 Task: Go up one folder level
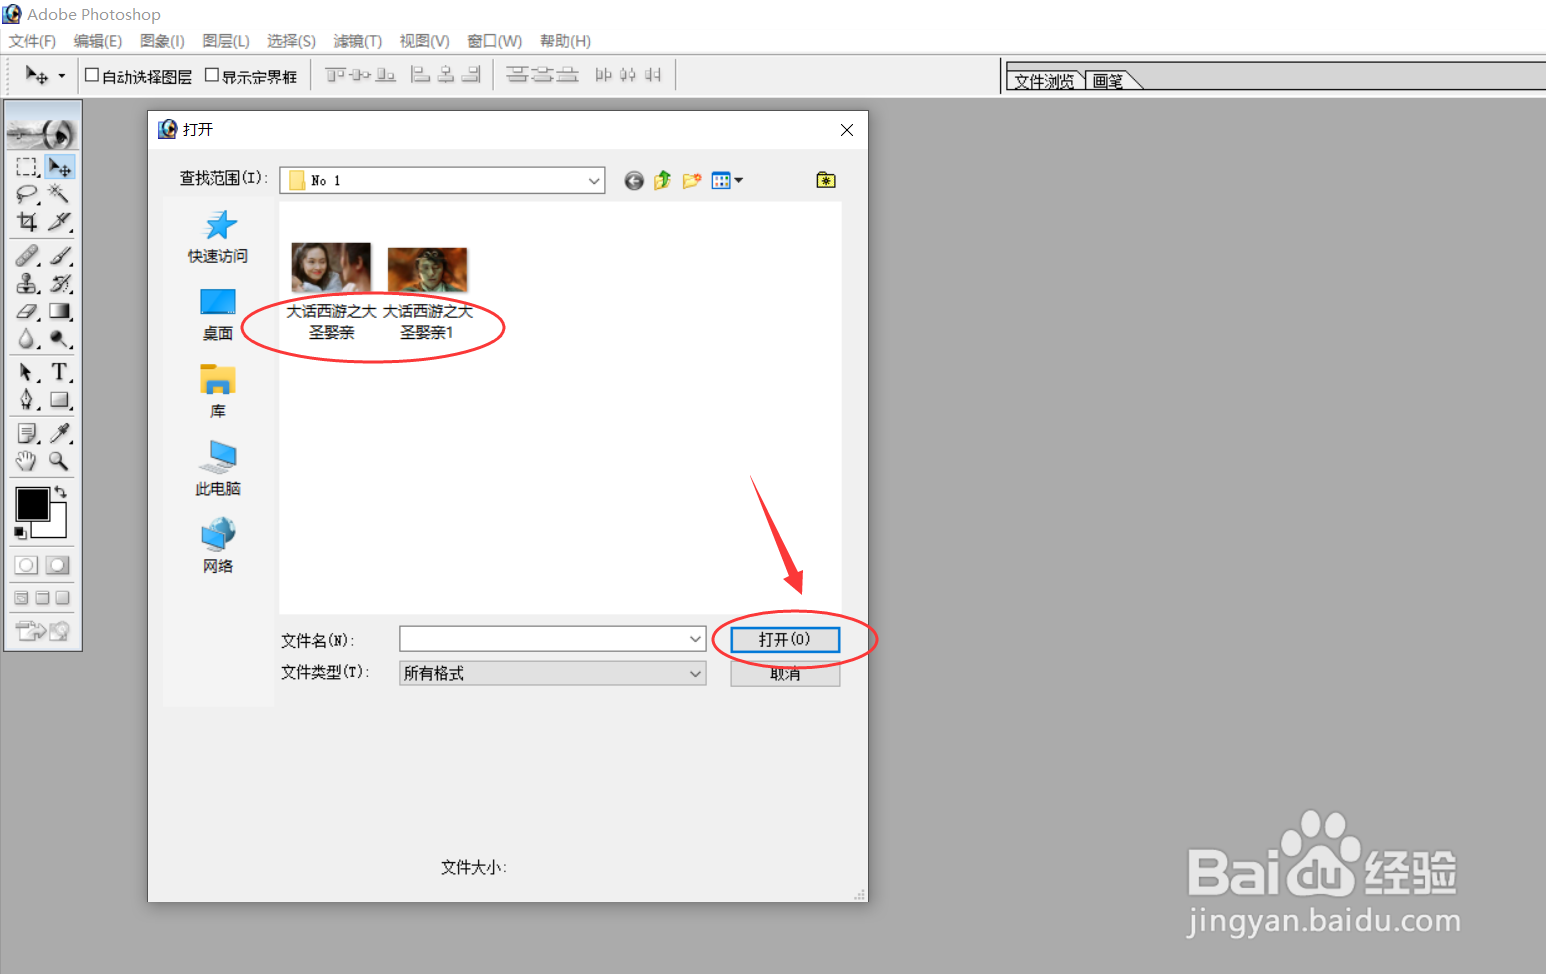[662, 180]
